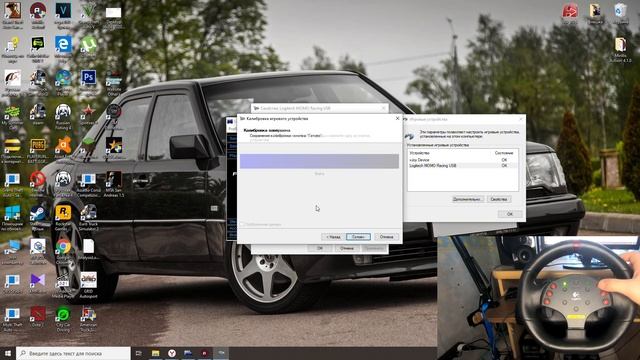This screenshot has height=360, width=640.
Task: Click the Состояние column header
Action: [x=504, y=153]
